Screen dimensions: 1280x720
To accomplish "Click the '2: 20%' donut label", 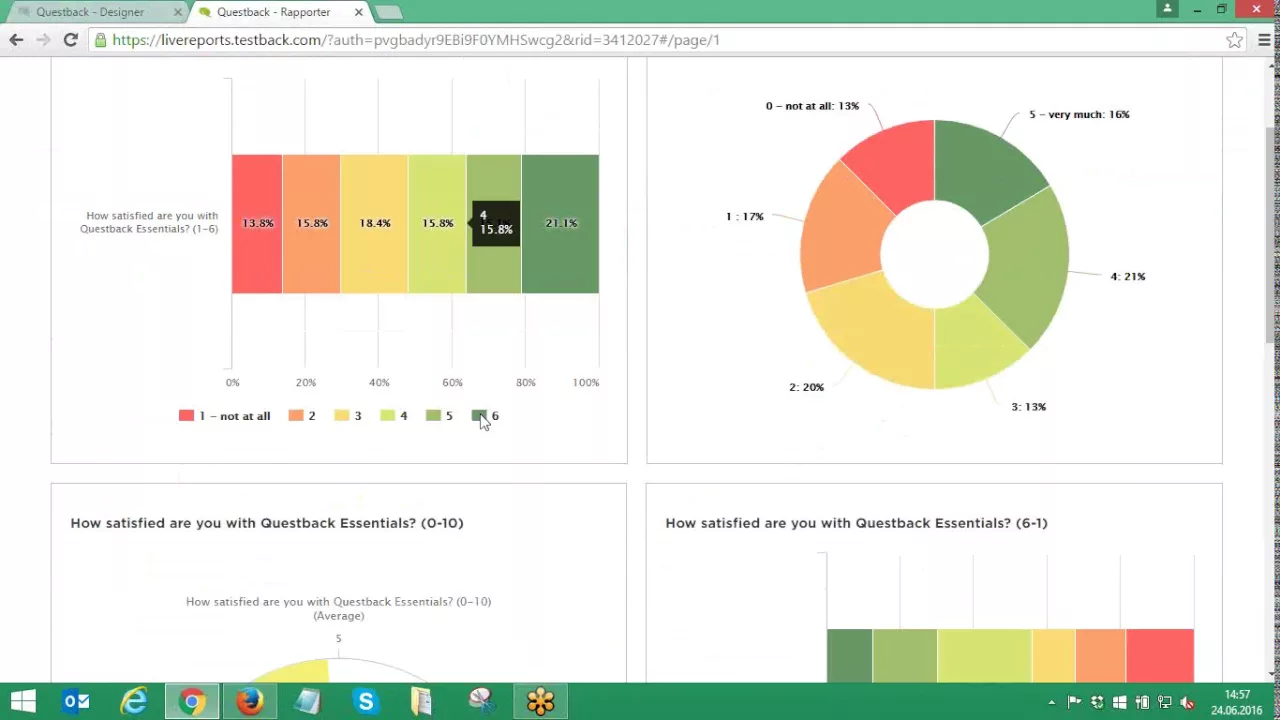I will 806,387.
